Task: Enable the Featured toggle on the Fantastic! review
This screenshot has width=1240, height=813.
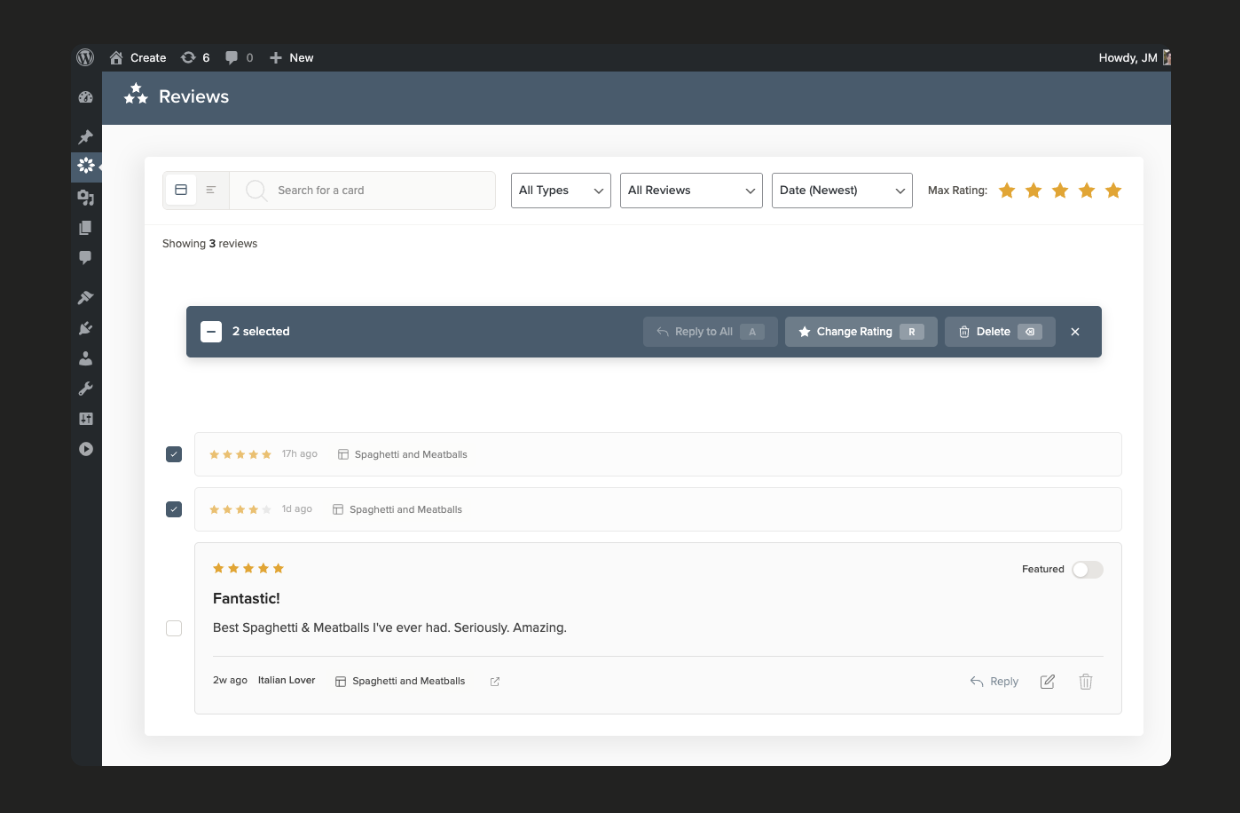Action: click(1087, 569)
